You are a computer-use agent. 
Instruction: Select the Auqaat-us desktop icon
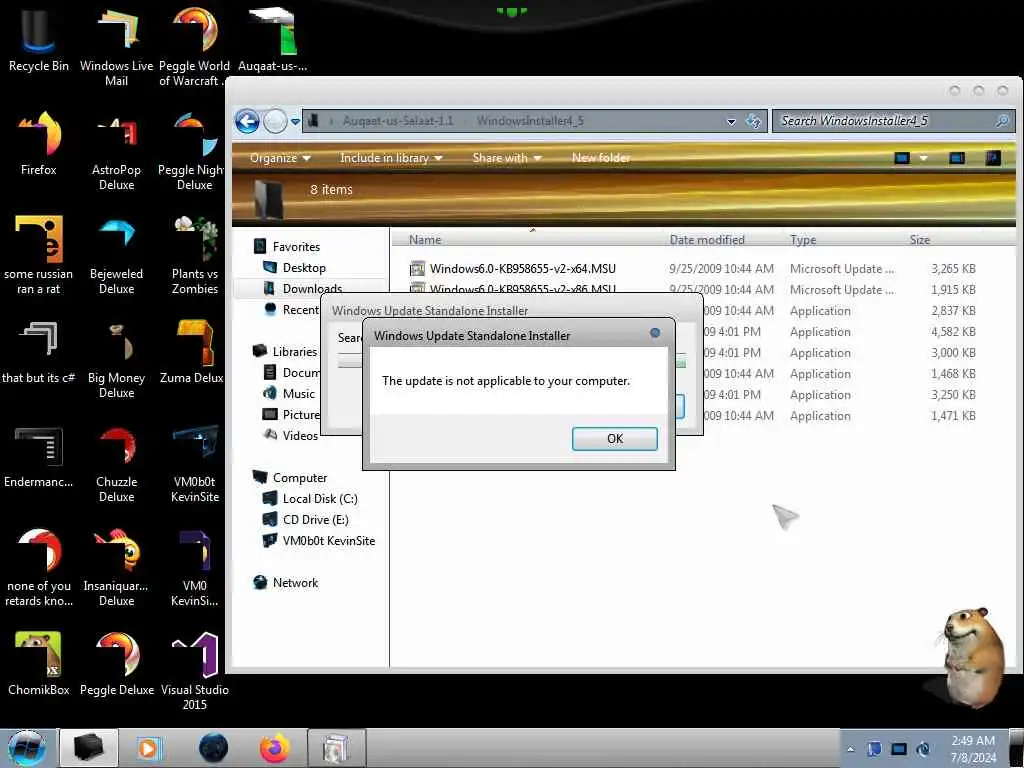(272, 39)
